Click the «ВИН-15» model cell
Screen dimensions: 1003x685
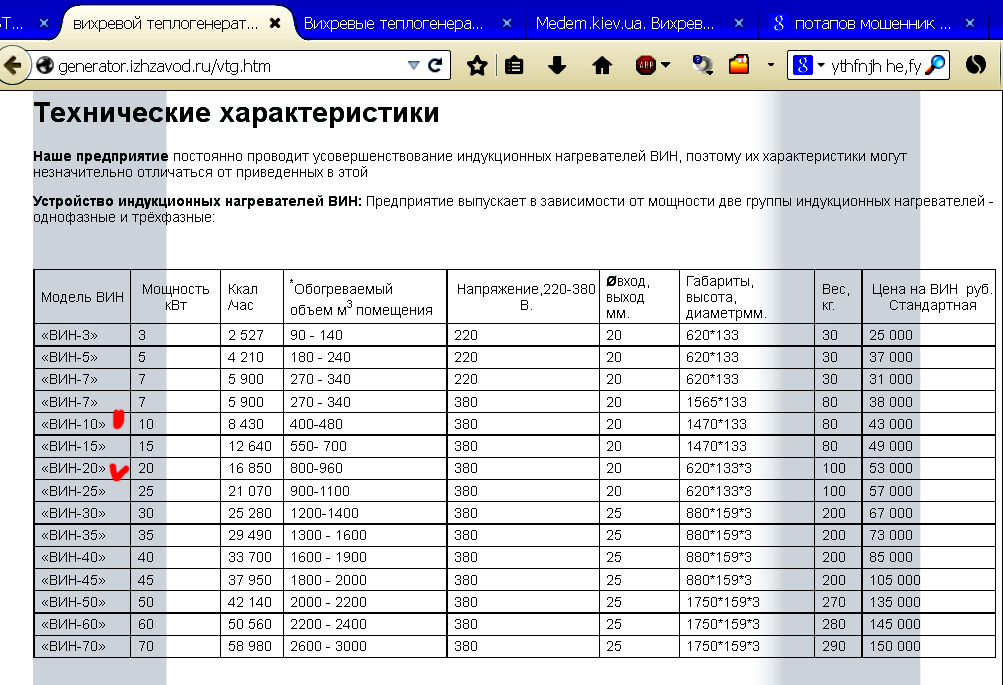coord(82,446)
